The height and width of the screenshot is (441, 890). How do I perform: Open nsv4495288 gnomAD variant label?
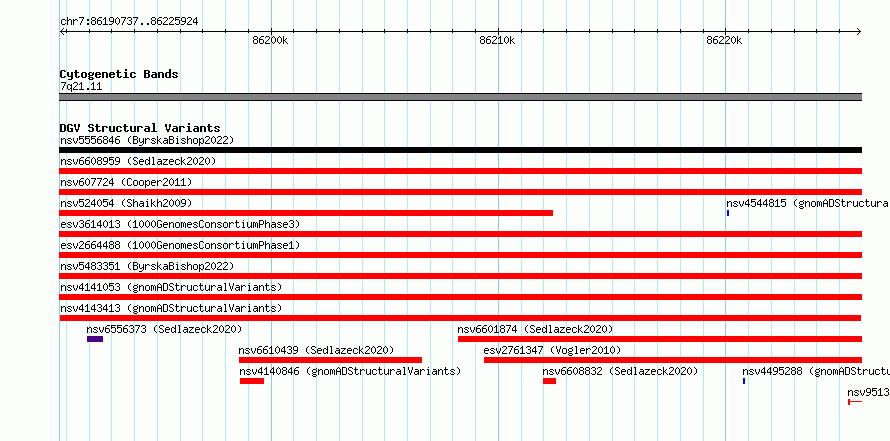pos(816,371)
